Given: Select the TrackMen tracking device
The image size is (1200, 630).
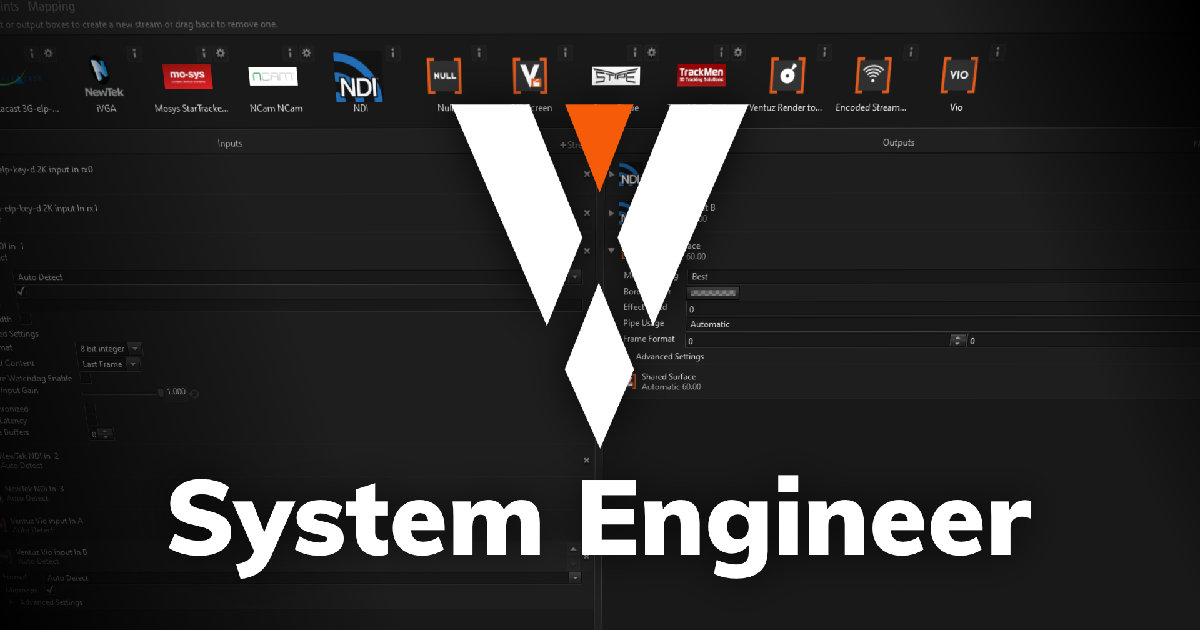Looking at the screenshot, I should pos(701,75).
